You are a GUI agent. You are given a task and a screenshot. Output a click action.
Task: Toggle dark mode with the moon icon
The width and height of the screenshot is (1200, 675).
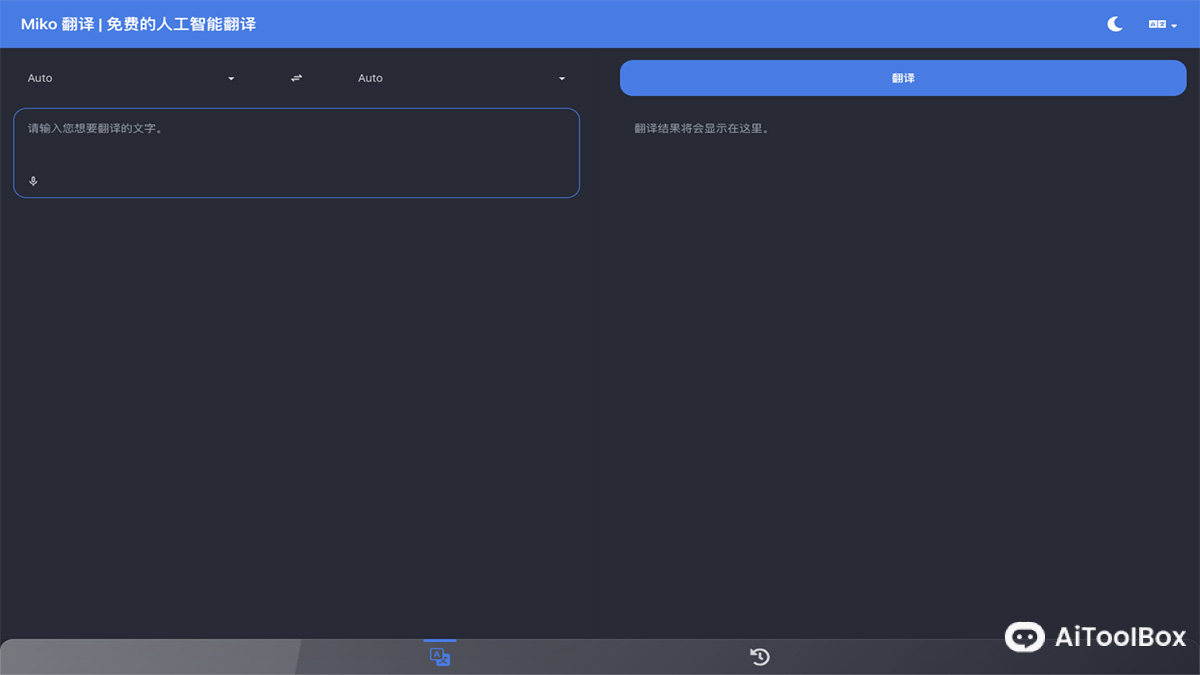coord(1114,23)
